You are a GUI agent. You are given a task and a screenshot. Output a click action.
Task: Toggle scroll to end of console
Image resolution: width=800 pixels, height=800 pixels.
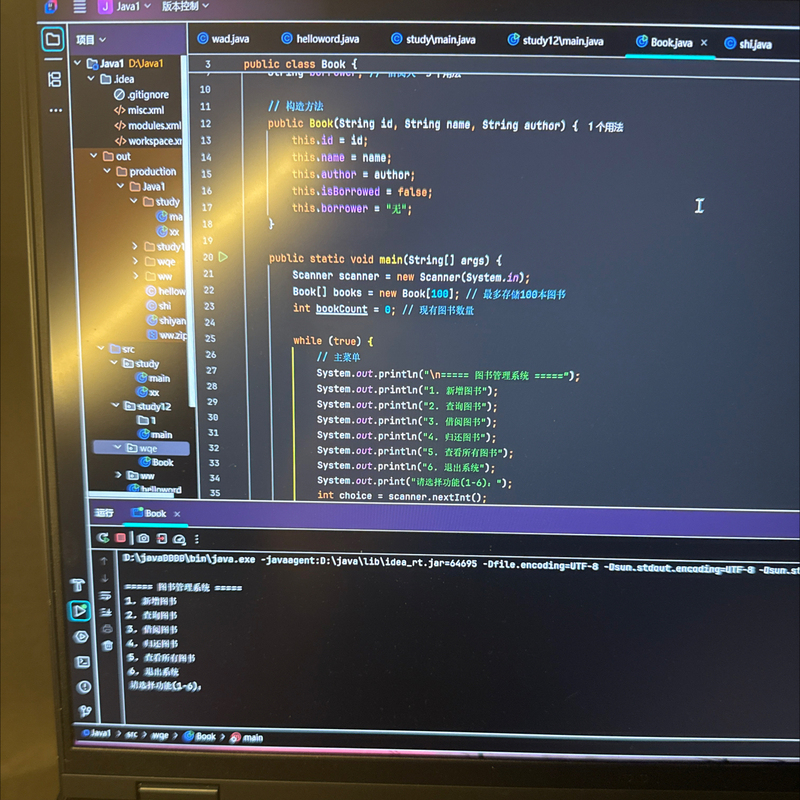pyautogui.click(x=106, y=612)
